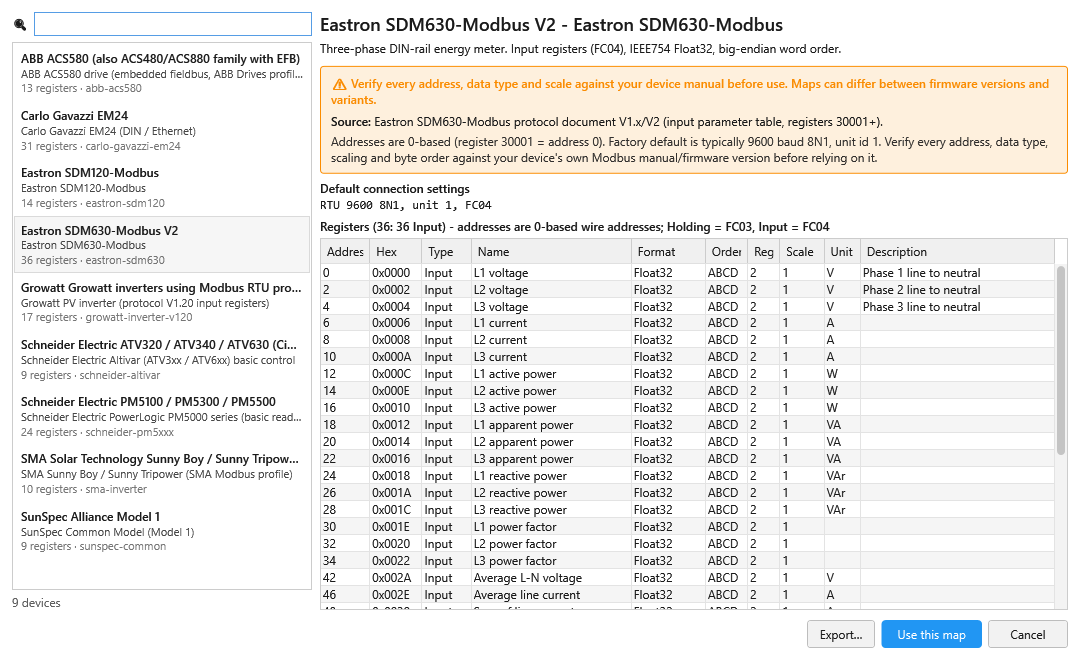Select Carlo Gavazzi EM24 device

click(x=162, y=130)
